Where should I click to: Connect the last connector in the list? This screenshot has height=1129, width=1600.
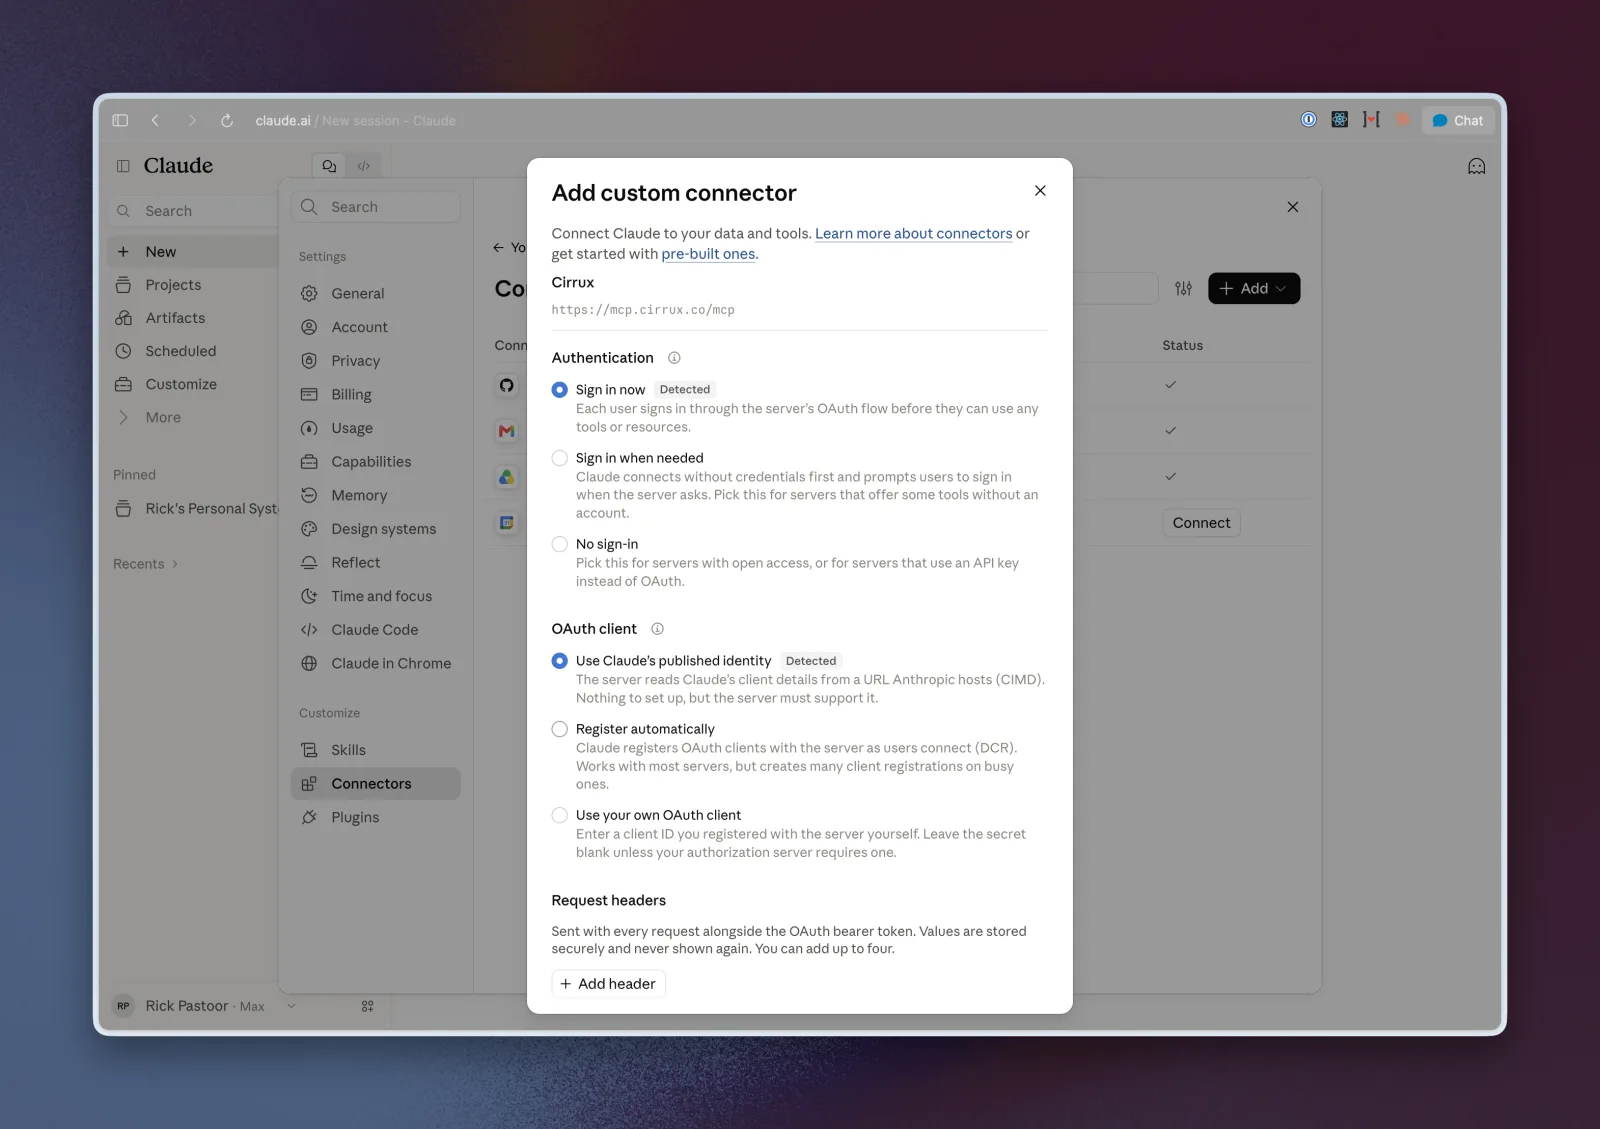tap(1201, 523)
